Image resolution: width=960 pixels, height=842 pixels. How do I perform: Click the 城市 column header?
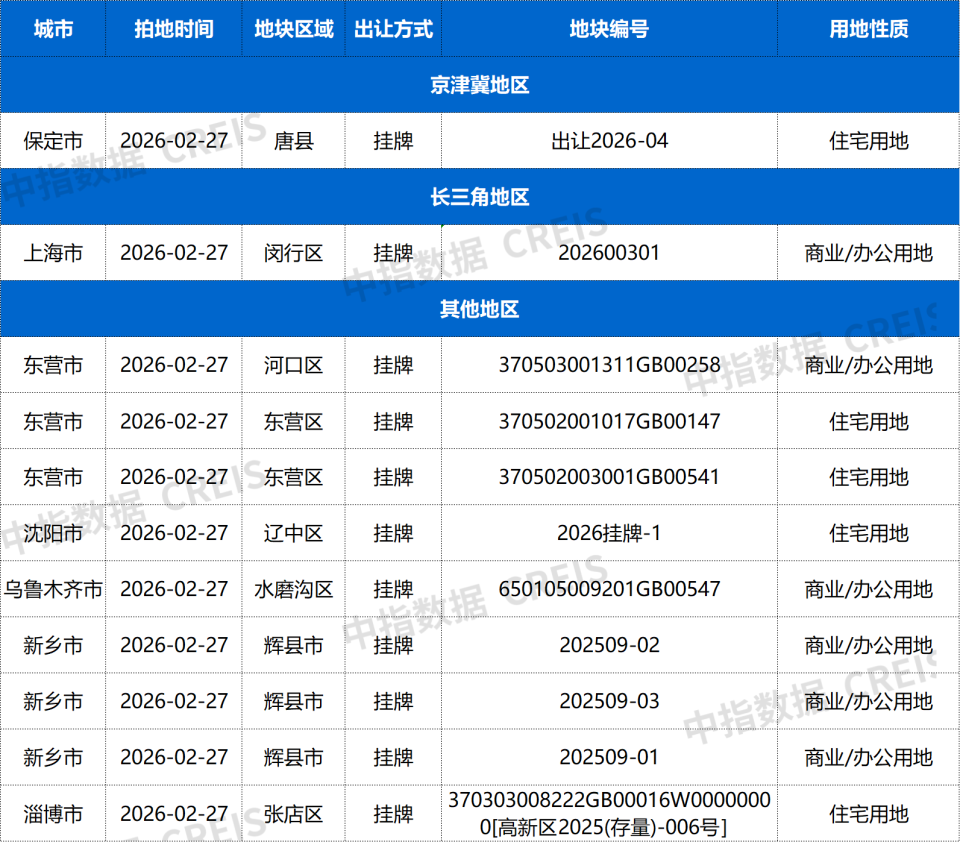point(53,30)
